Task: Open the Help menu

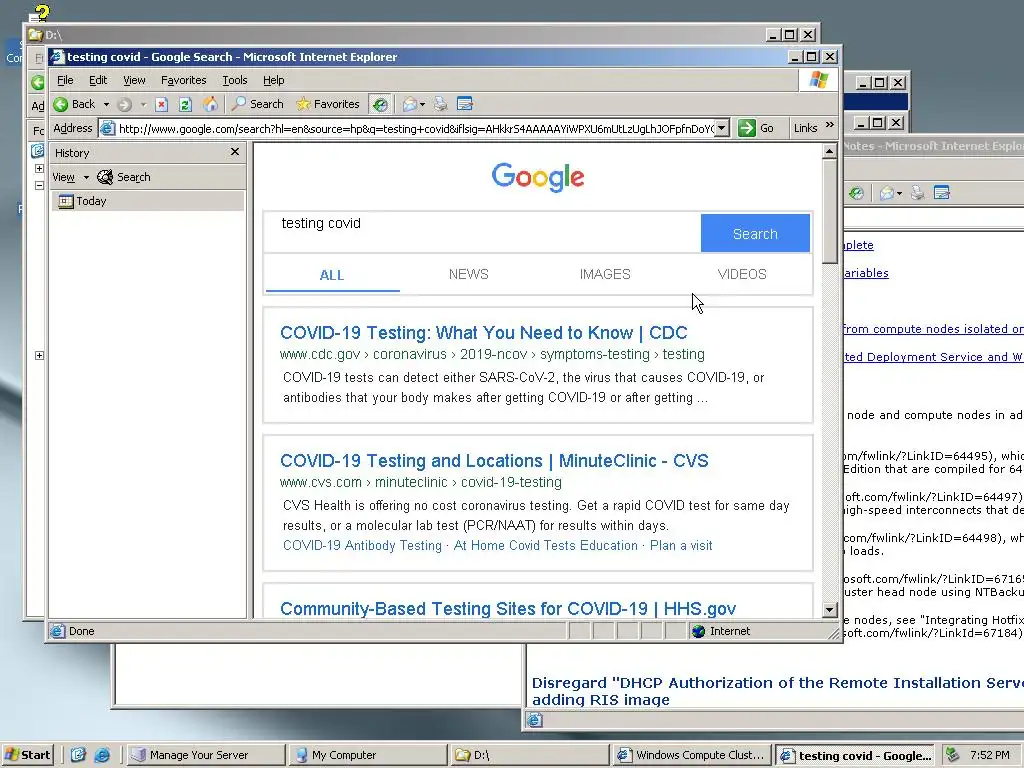Action: (x=274, y=80)
